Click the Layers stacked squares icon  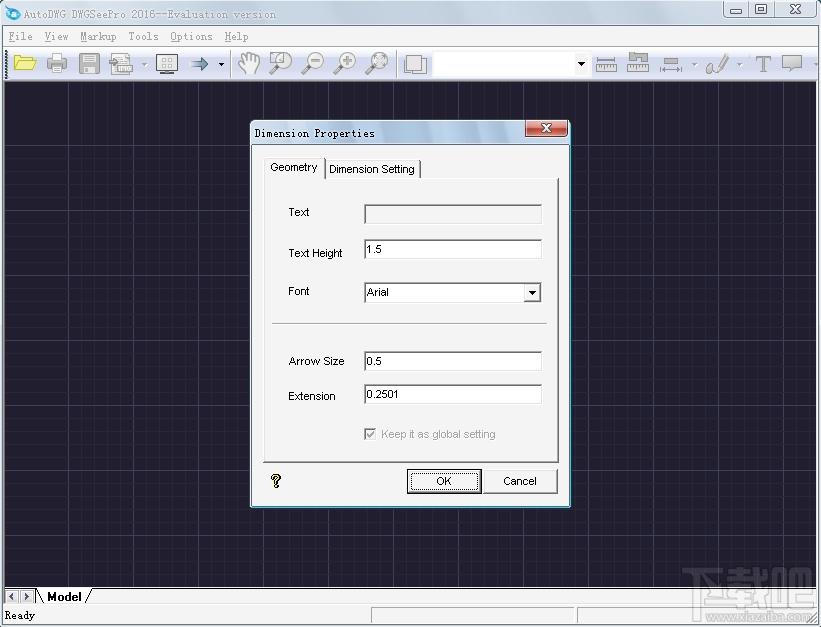point(416,64)
